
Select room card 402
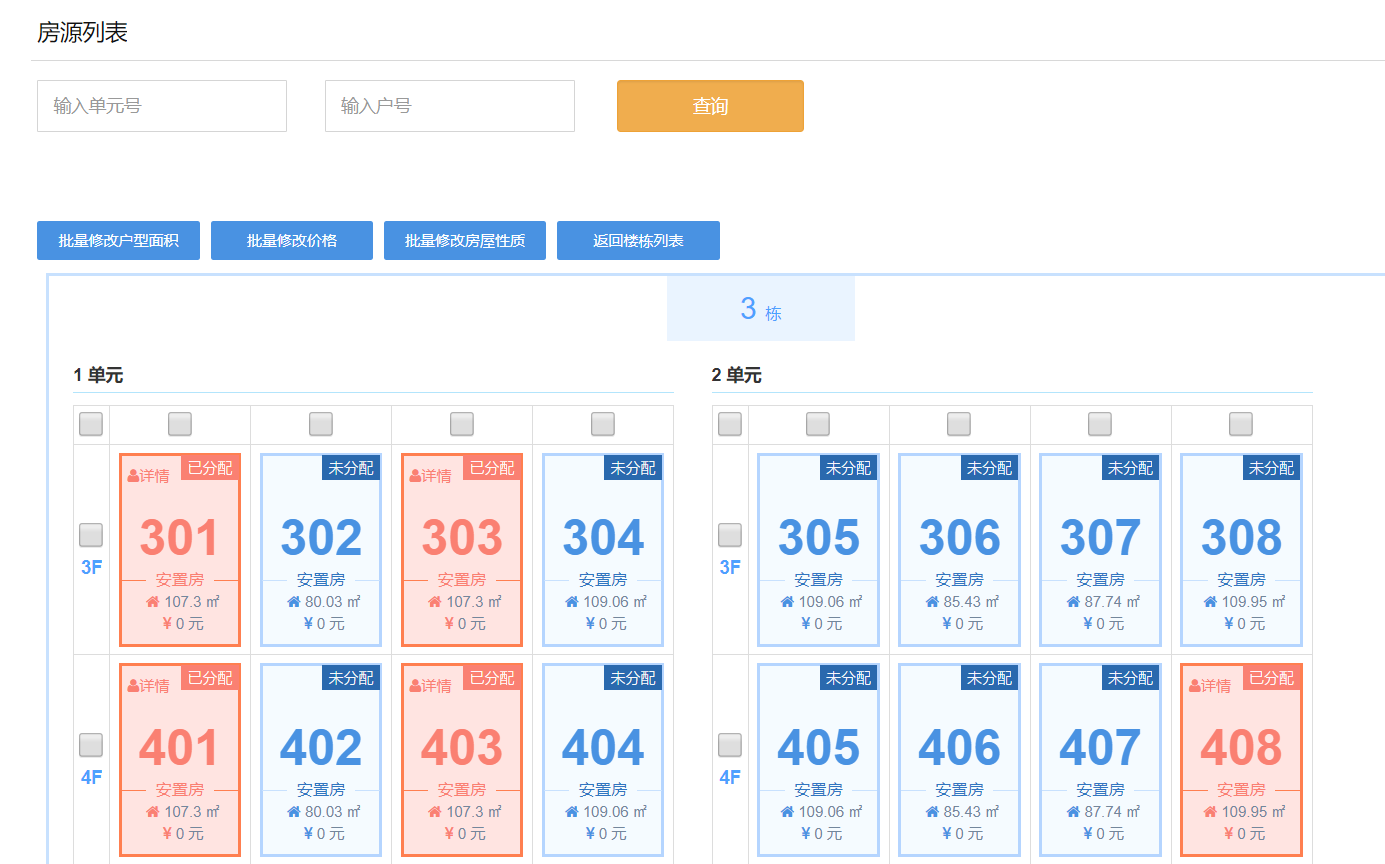coord(321,760)
